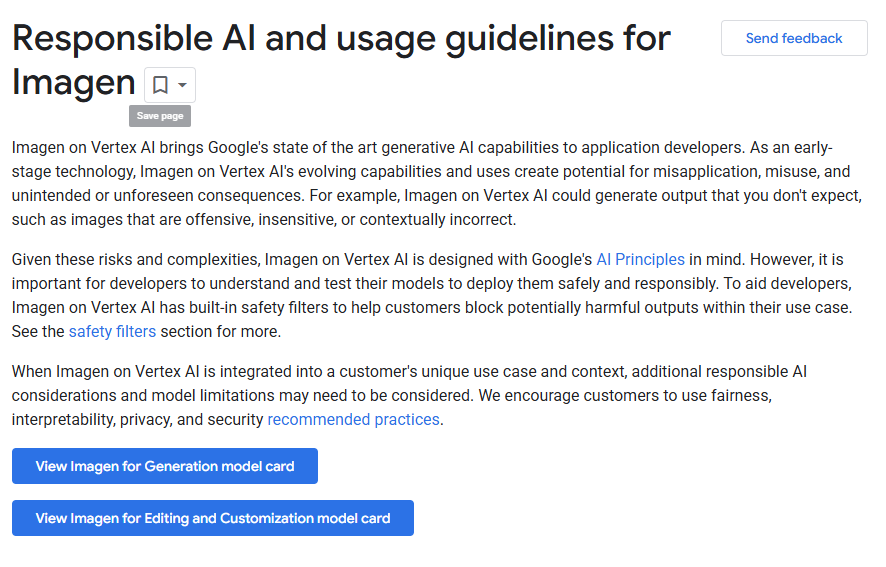Open the recommended practices link

(x=353, y=419)
